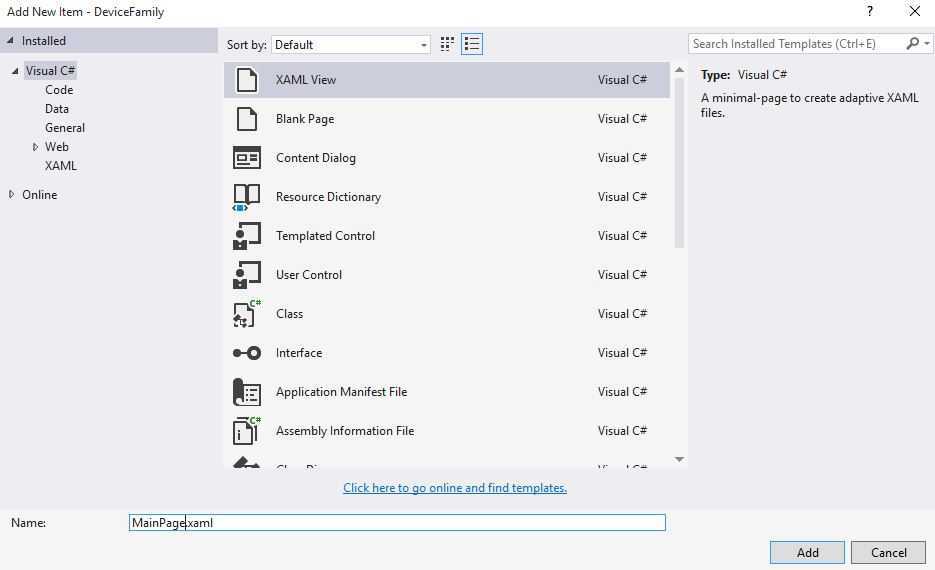The width and height of the screenshot is (935, 570).
Task: Expand the Online node
Action: coord(11,194)
